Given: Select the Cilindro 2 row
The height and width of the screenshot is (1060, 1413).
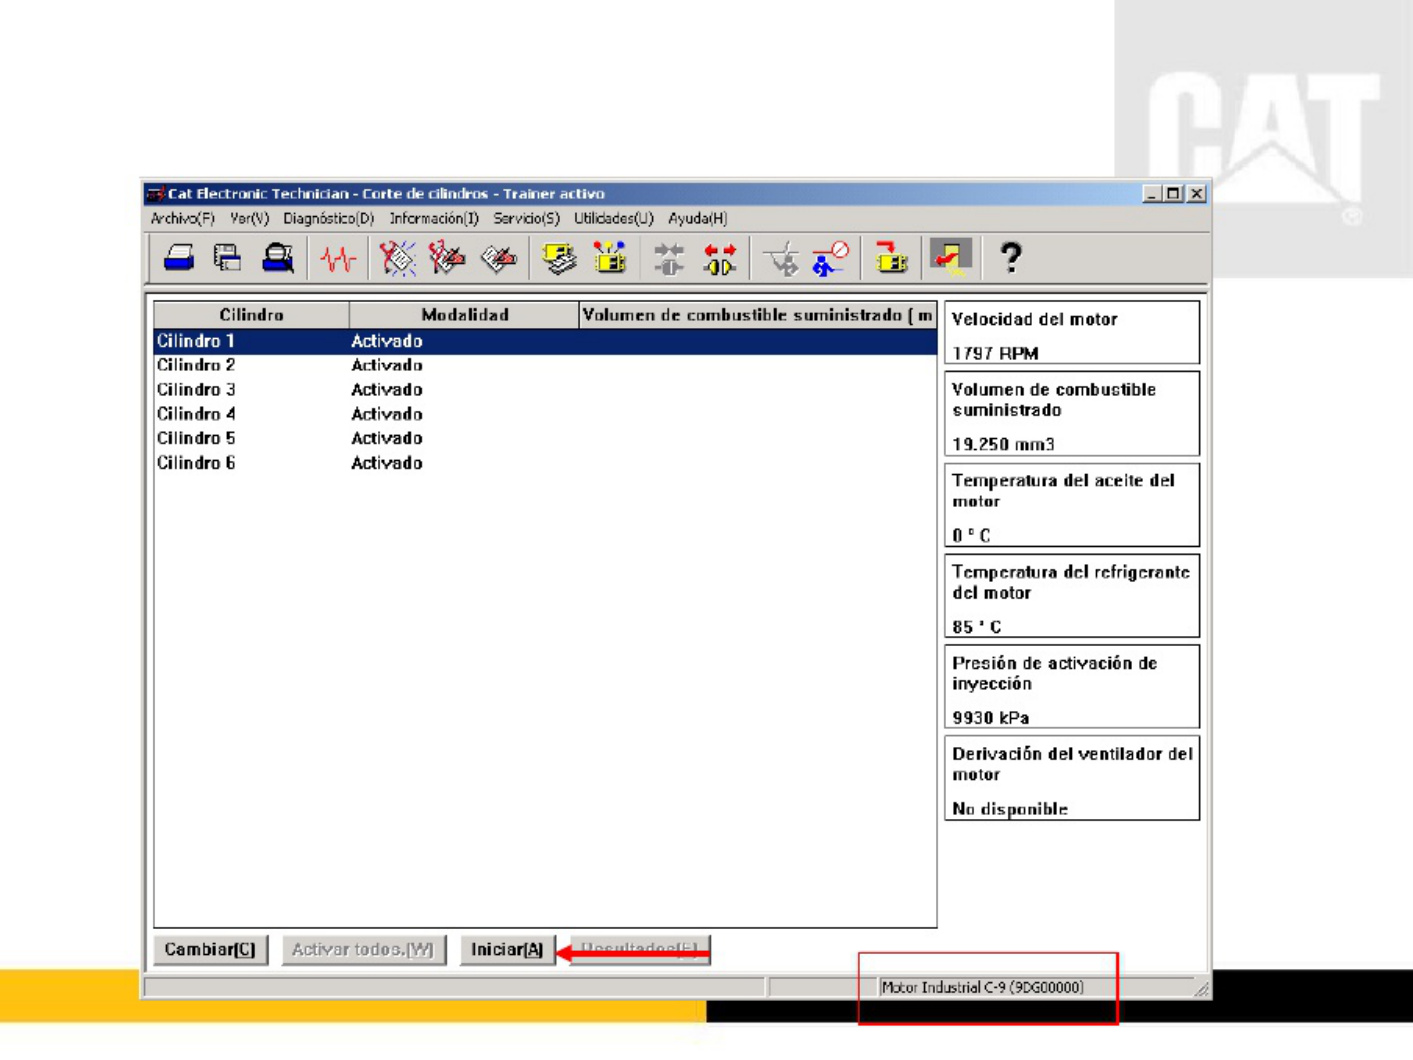Looking at the screenshot, I should [545, 365].
